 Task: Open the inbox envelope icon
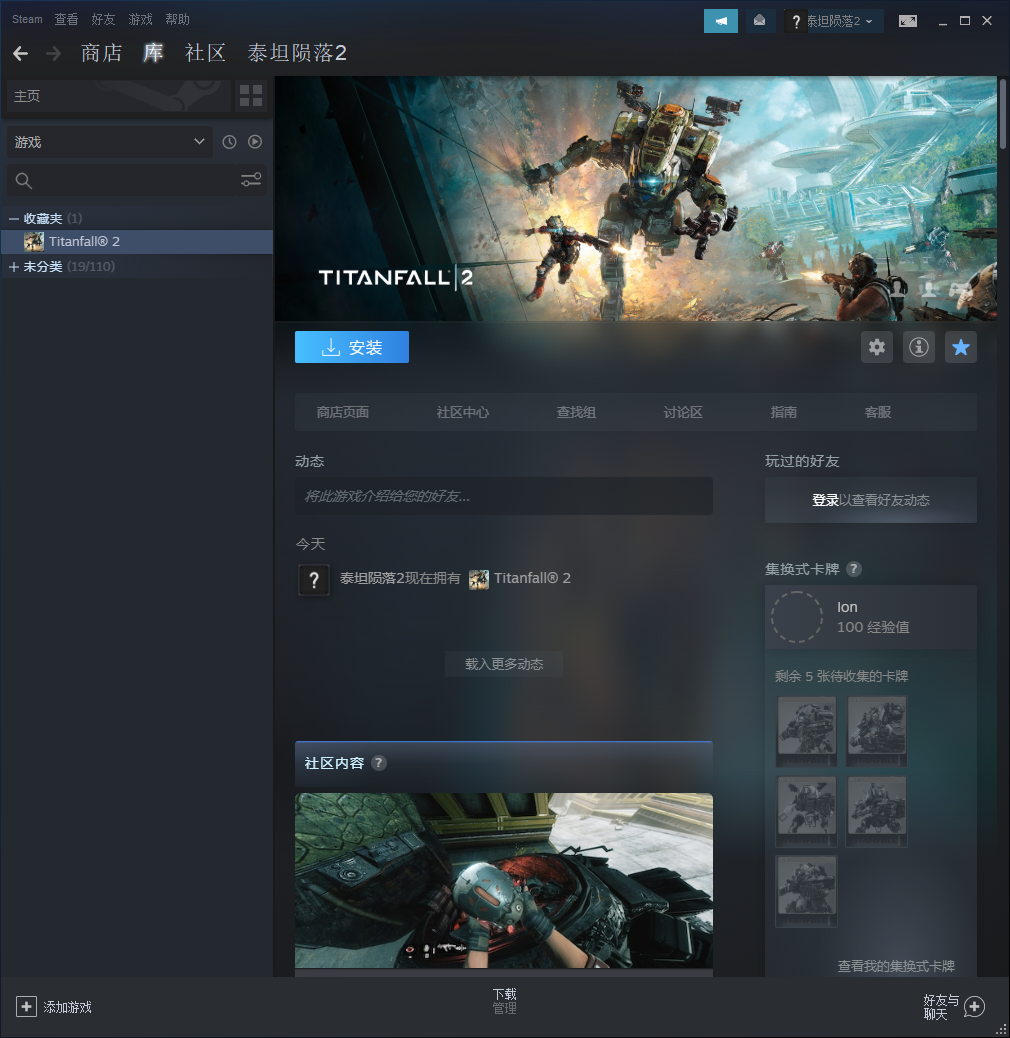point(760,21)
